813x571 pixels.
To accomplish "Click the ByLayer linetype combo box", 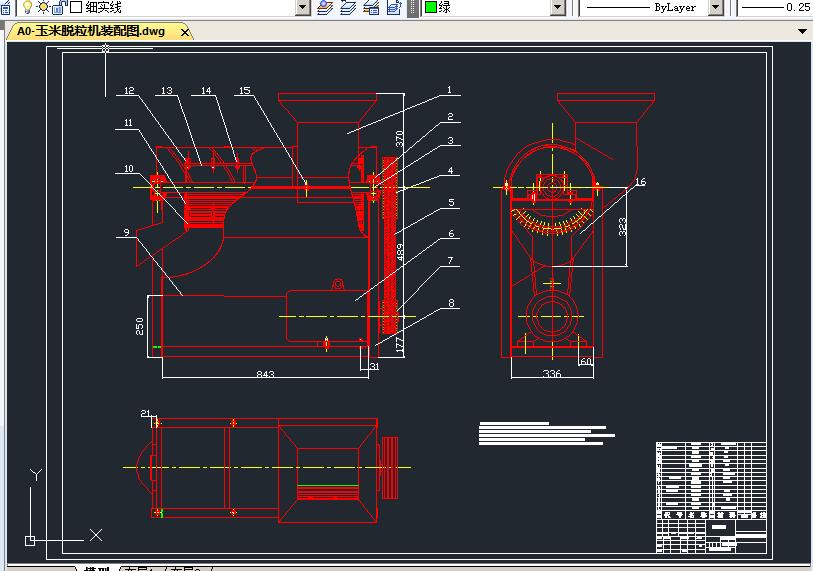I will 651,7.
